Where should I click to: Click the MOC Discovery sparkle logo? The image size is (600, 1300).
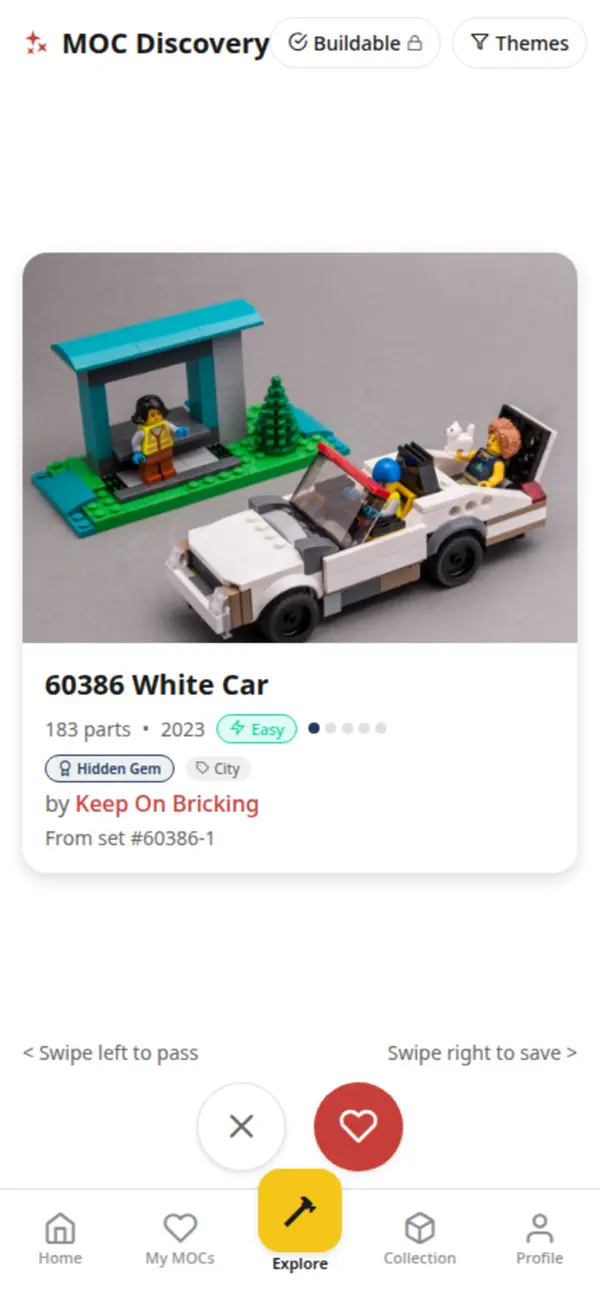[x=37, y=43]
